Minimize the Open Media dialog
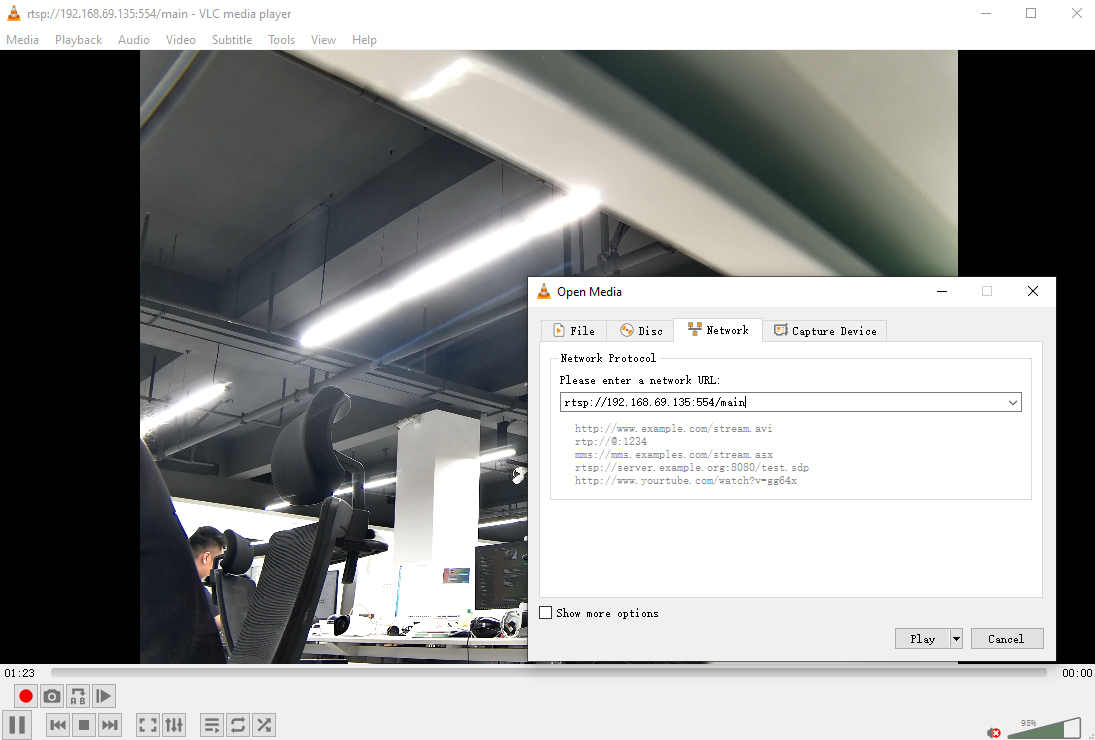This screenshot has height=740, width=1095. pyautogui.click(x=942, y=291)
